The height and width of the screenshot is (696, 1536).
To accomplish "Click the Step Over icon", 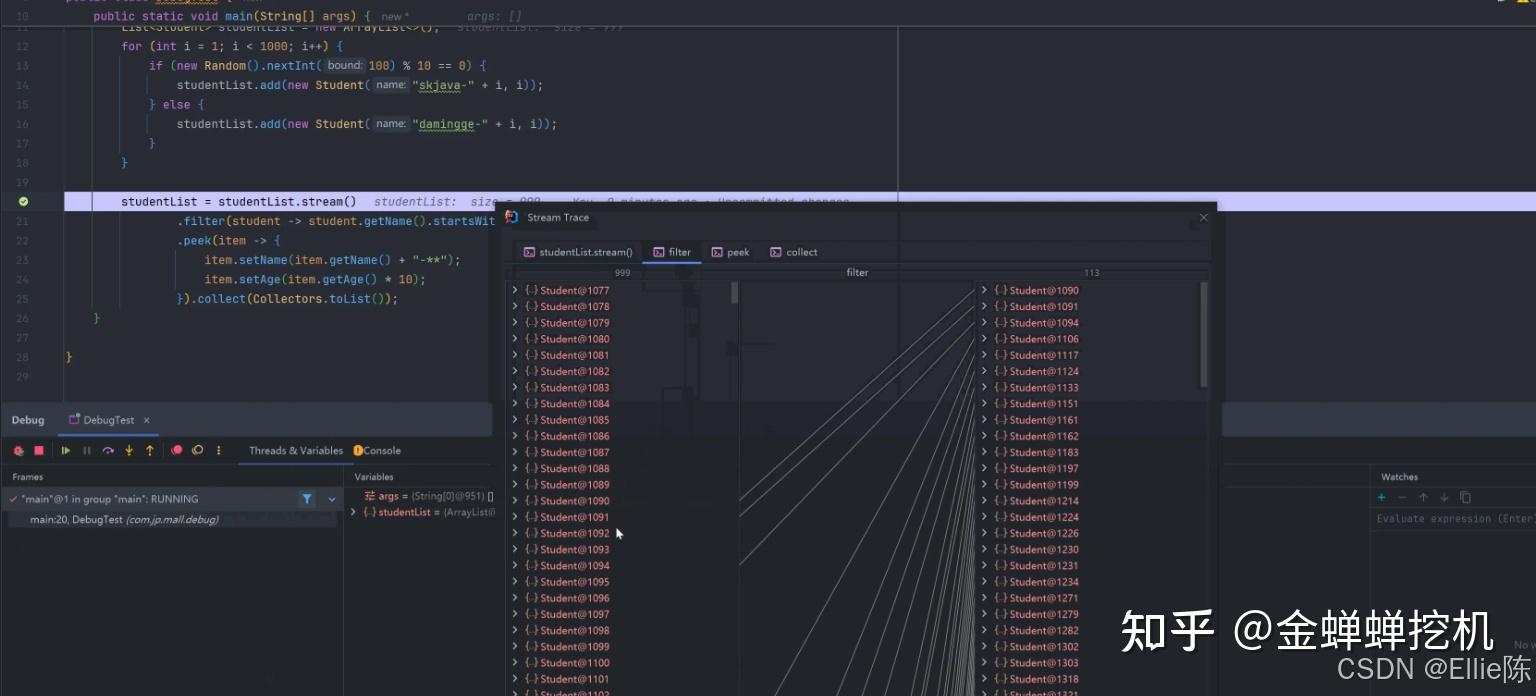I will tap(108, 451).
